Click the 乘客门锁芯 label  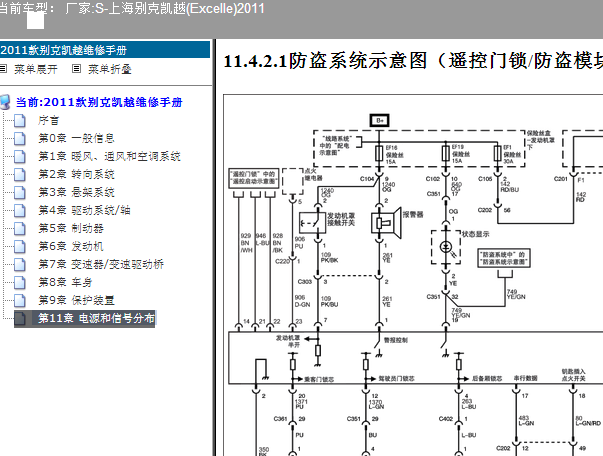tap(319, 379)
